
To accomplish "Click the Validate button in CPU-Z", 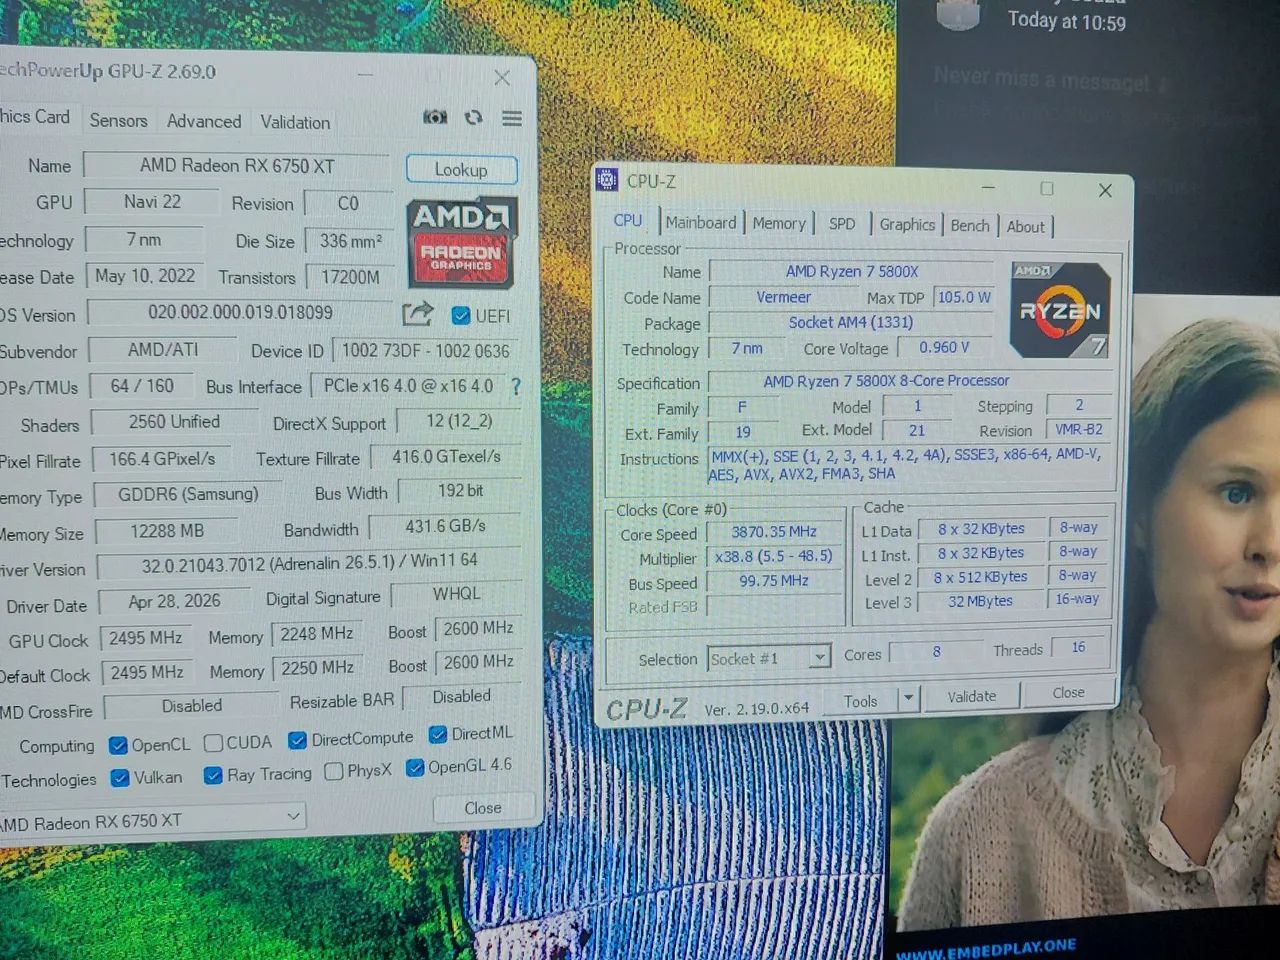I will [972, 696].
